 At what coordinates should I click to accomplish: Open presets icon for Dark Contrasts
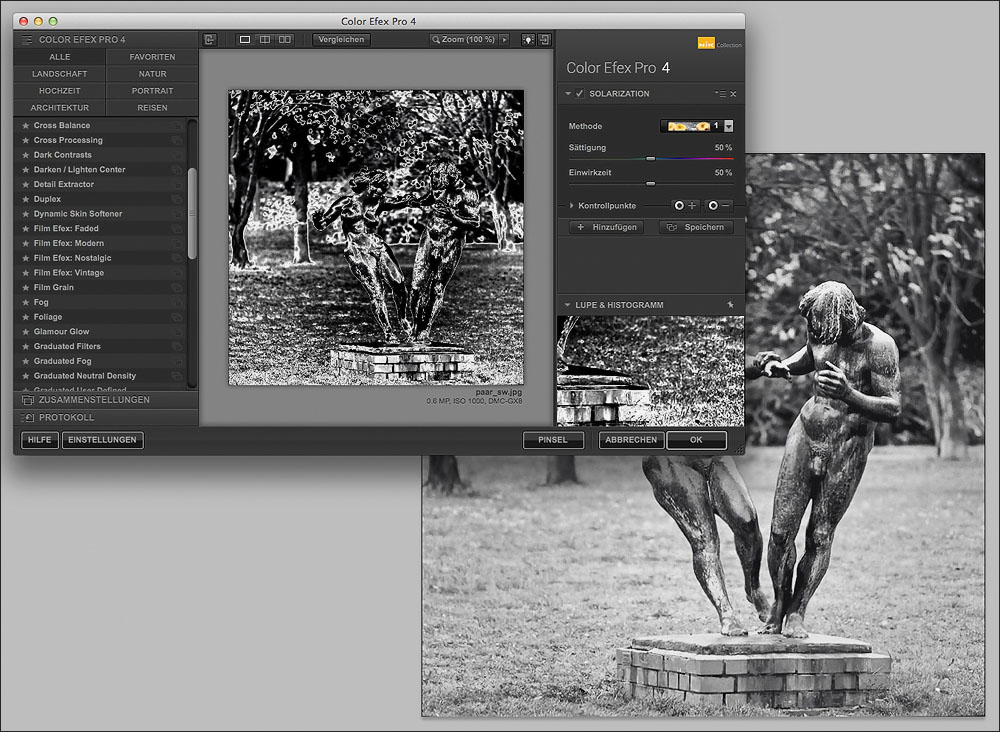tap(177, 155)
